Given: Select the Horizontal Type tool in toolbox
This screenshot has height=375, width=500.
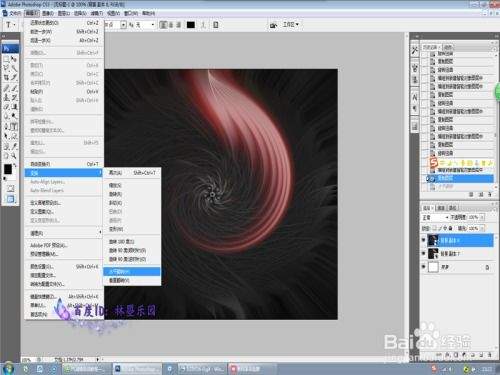Looking at the screenshot, I should coord(14,127).
